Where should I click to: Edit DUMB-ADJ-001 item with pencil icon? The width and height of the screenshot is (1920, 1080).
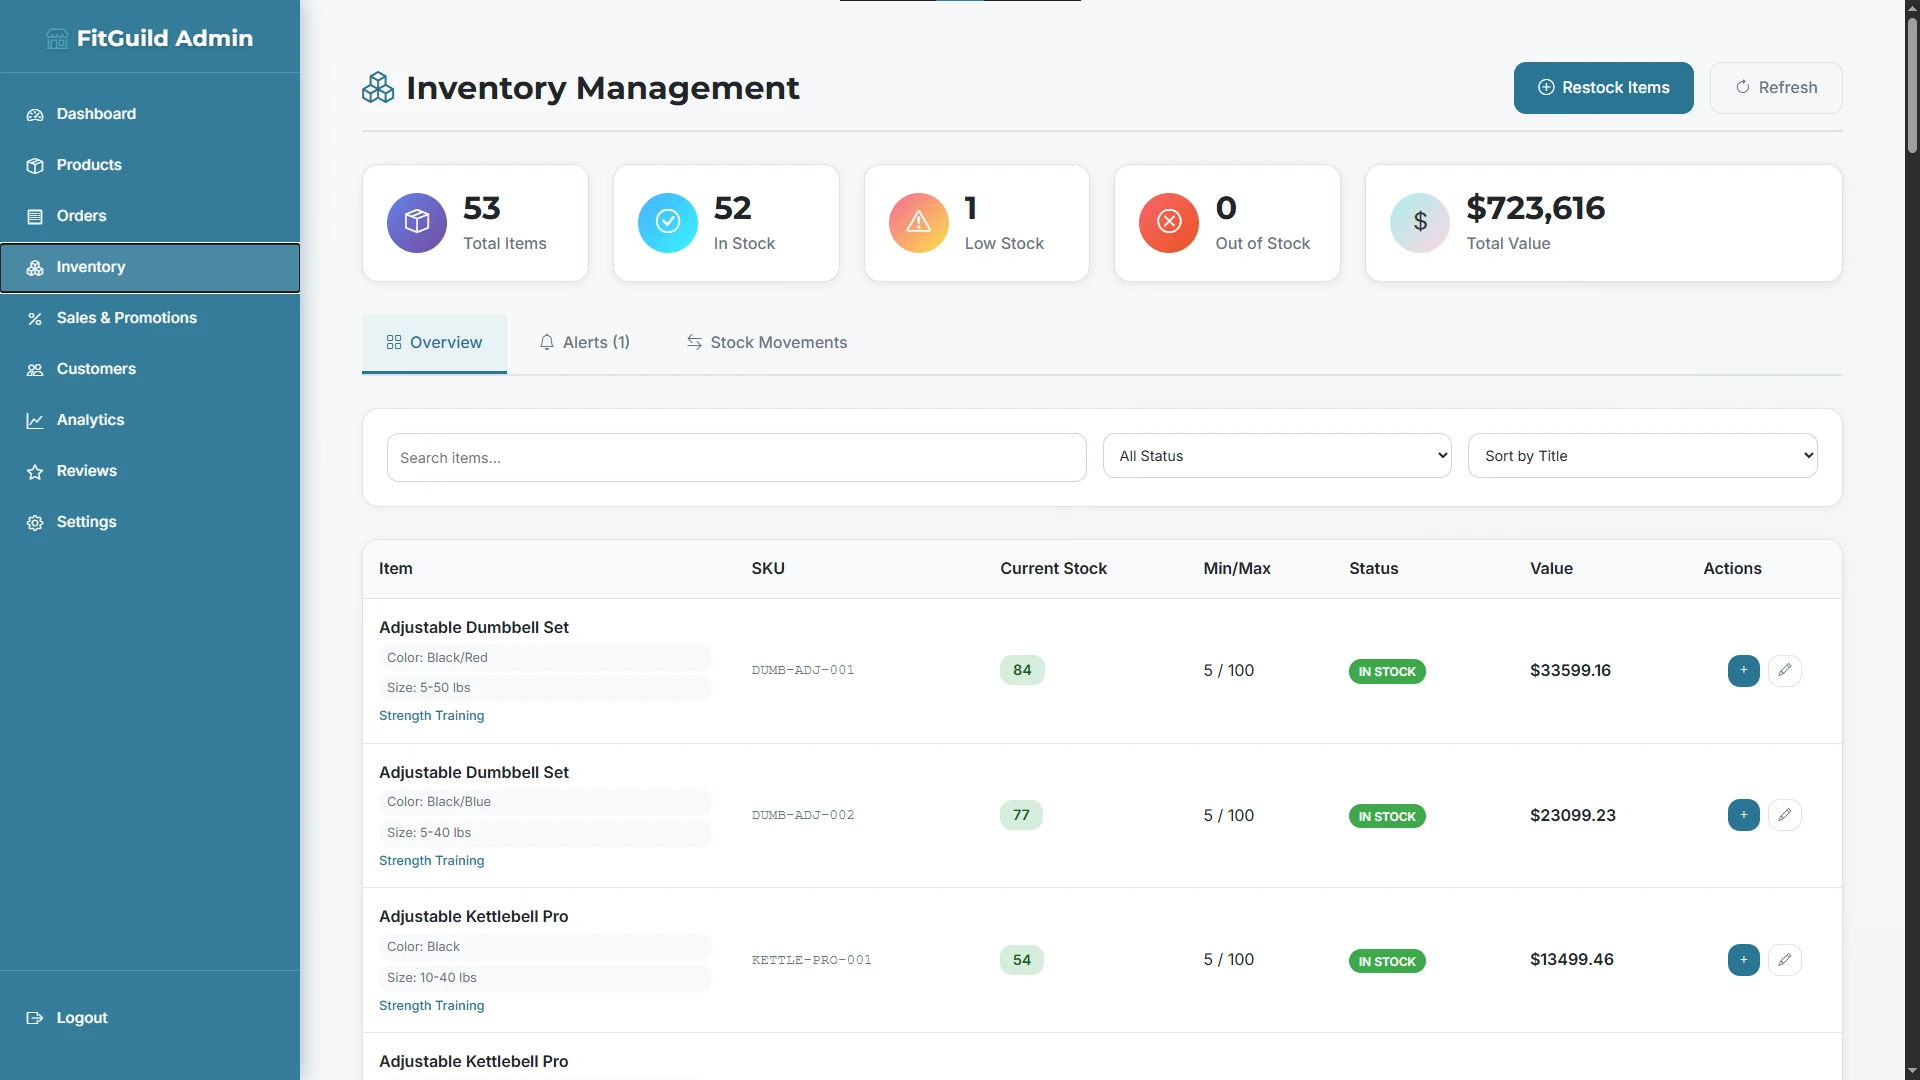pos(1785,670)
